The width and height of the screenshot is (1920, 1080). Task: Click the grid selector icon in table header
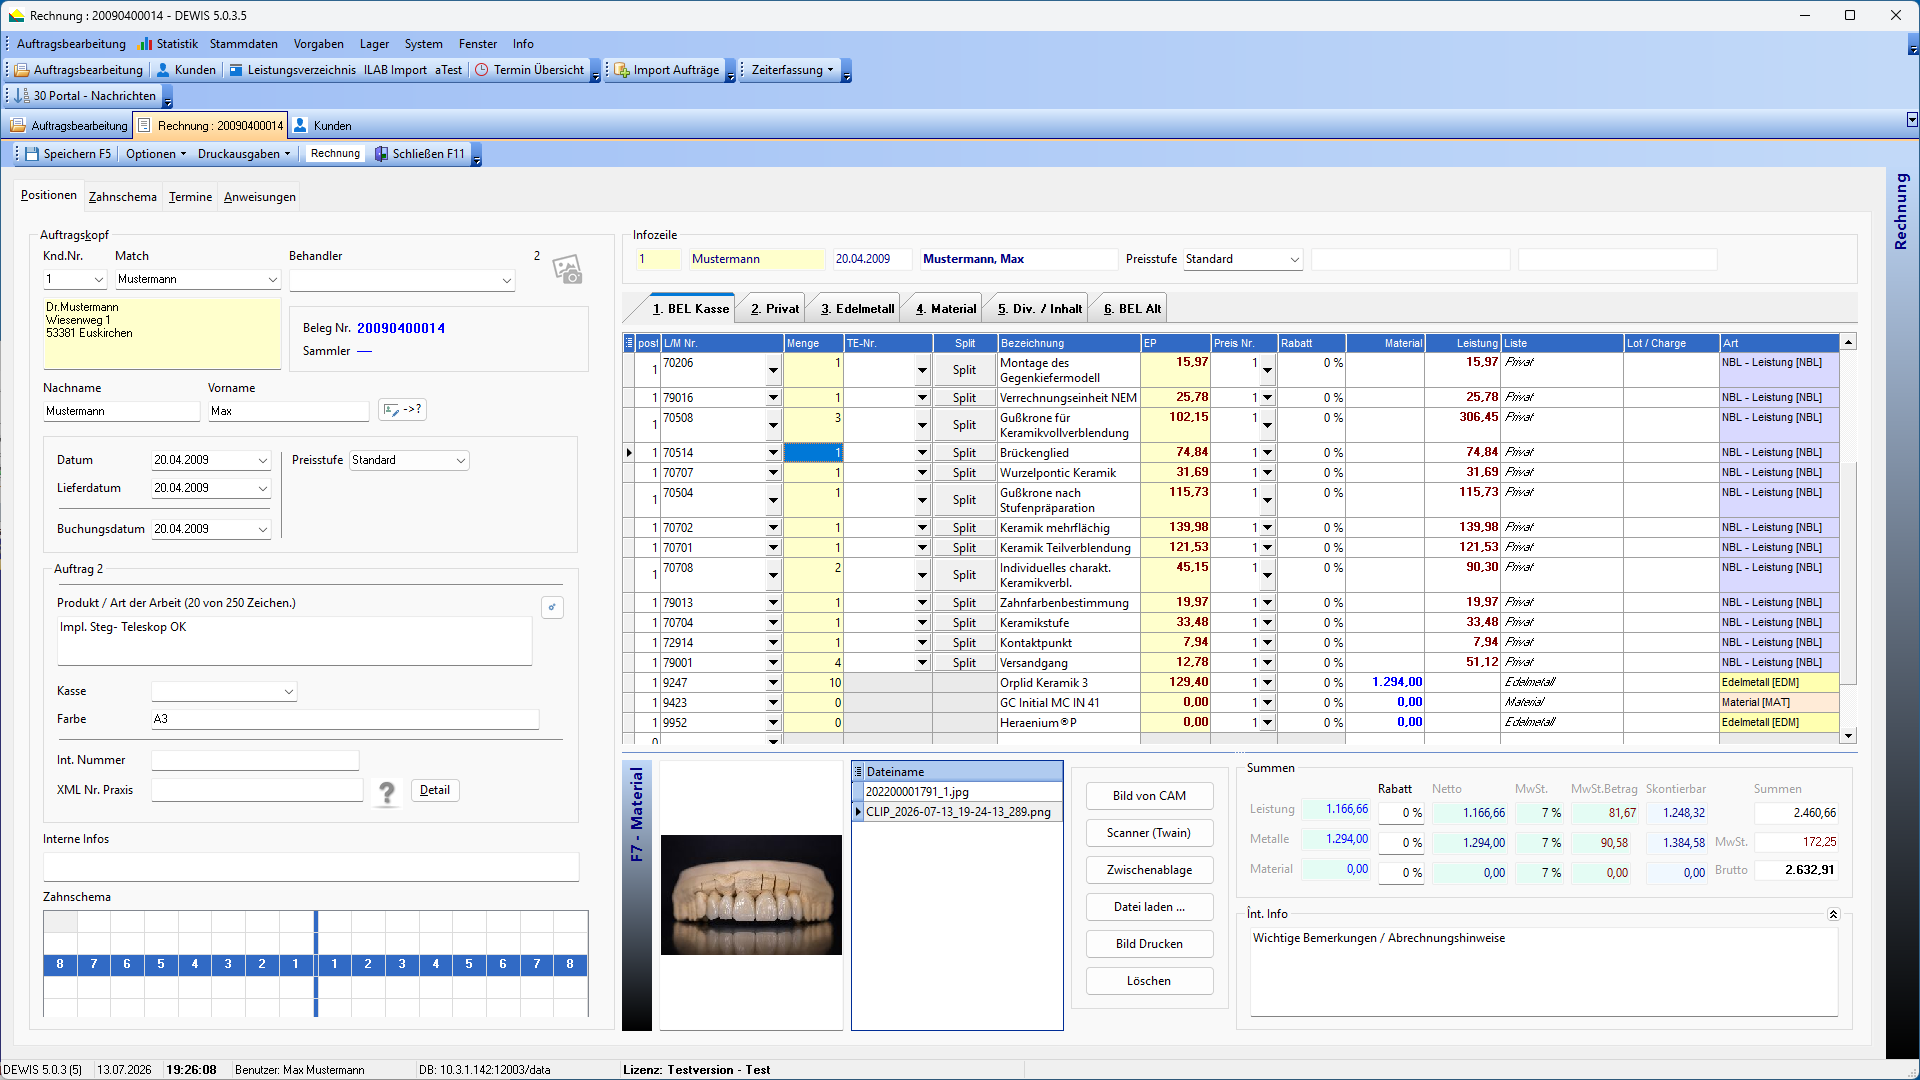[x=629, y=343]
